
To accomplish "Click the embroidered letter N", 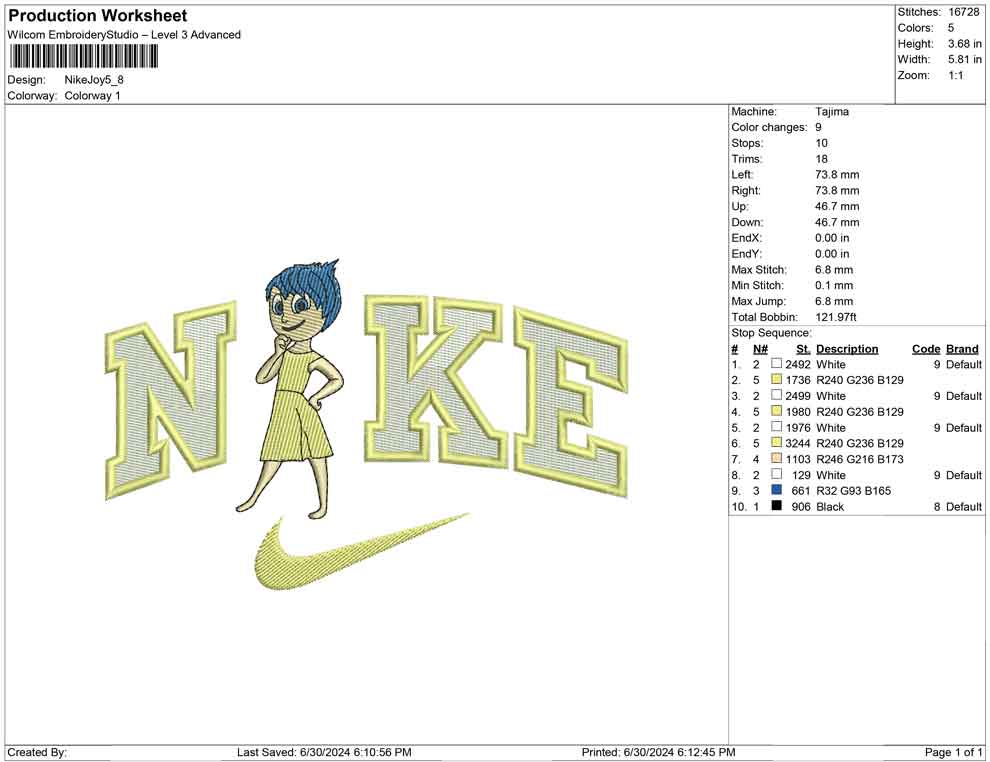I will point(170,399).
